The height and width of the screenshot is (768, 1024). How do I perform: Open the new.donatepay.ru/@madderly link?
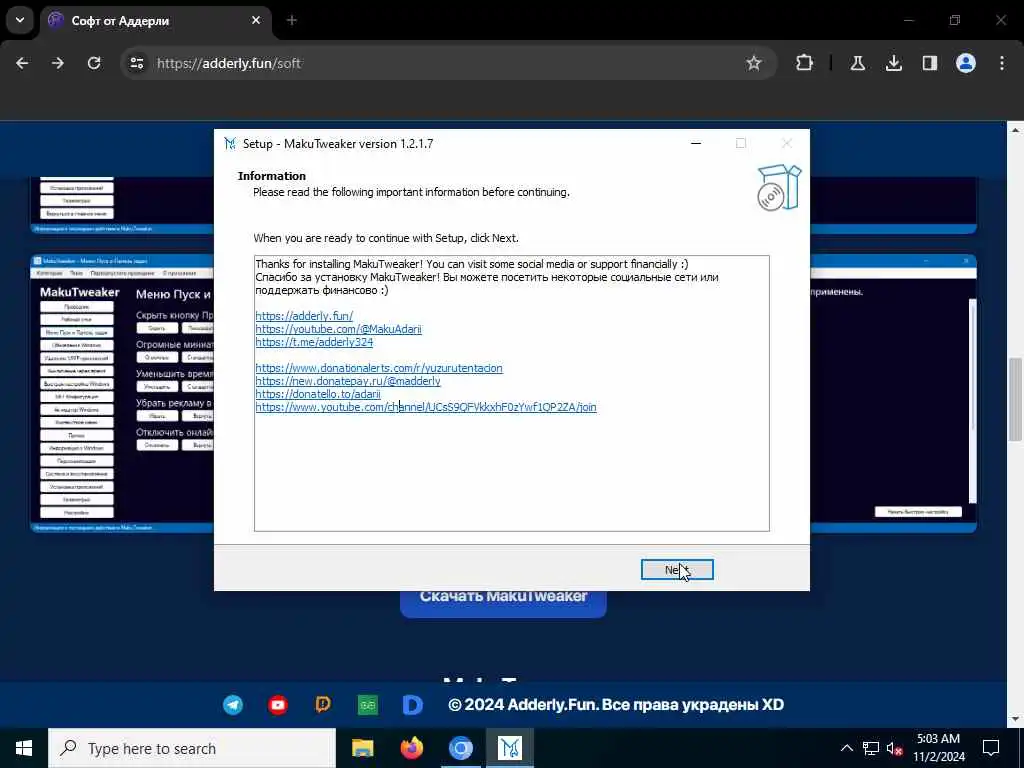(x=348, y=381)
